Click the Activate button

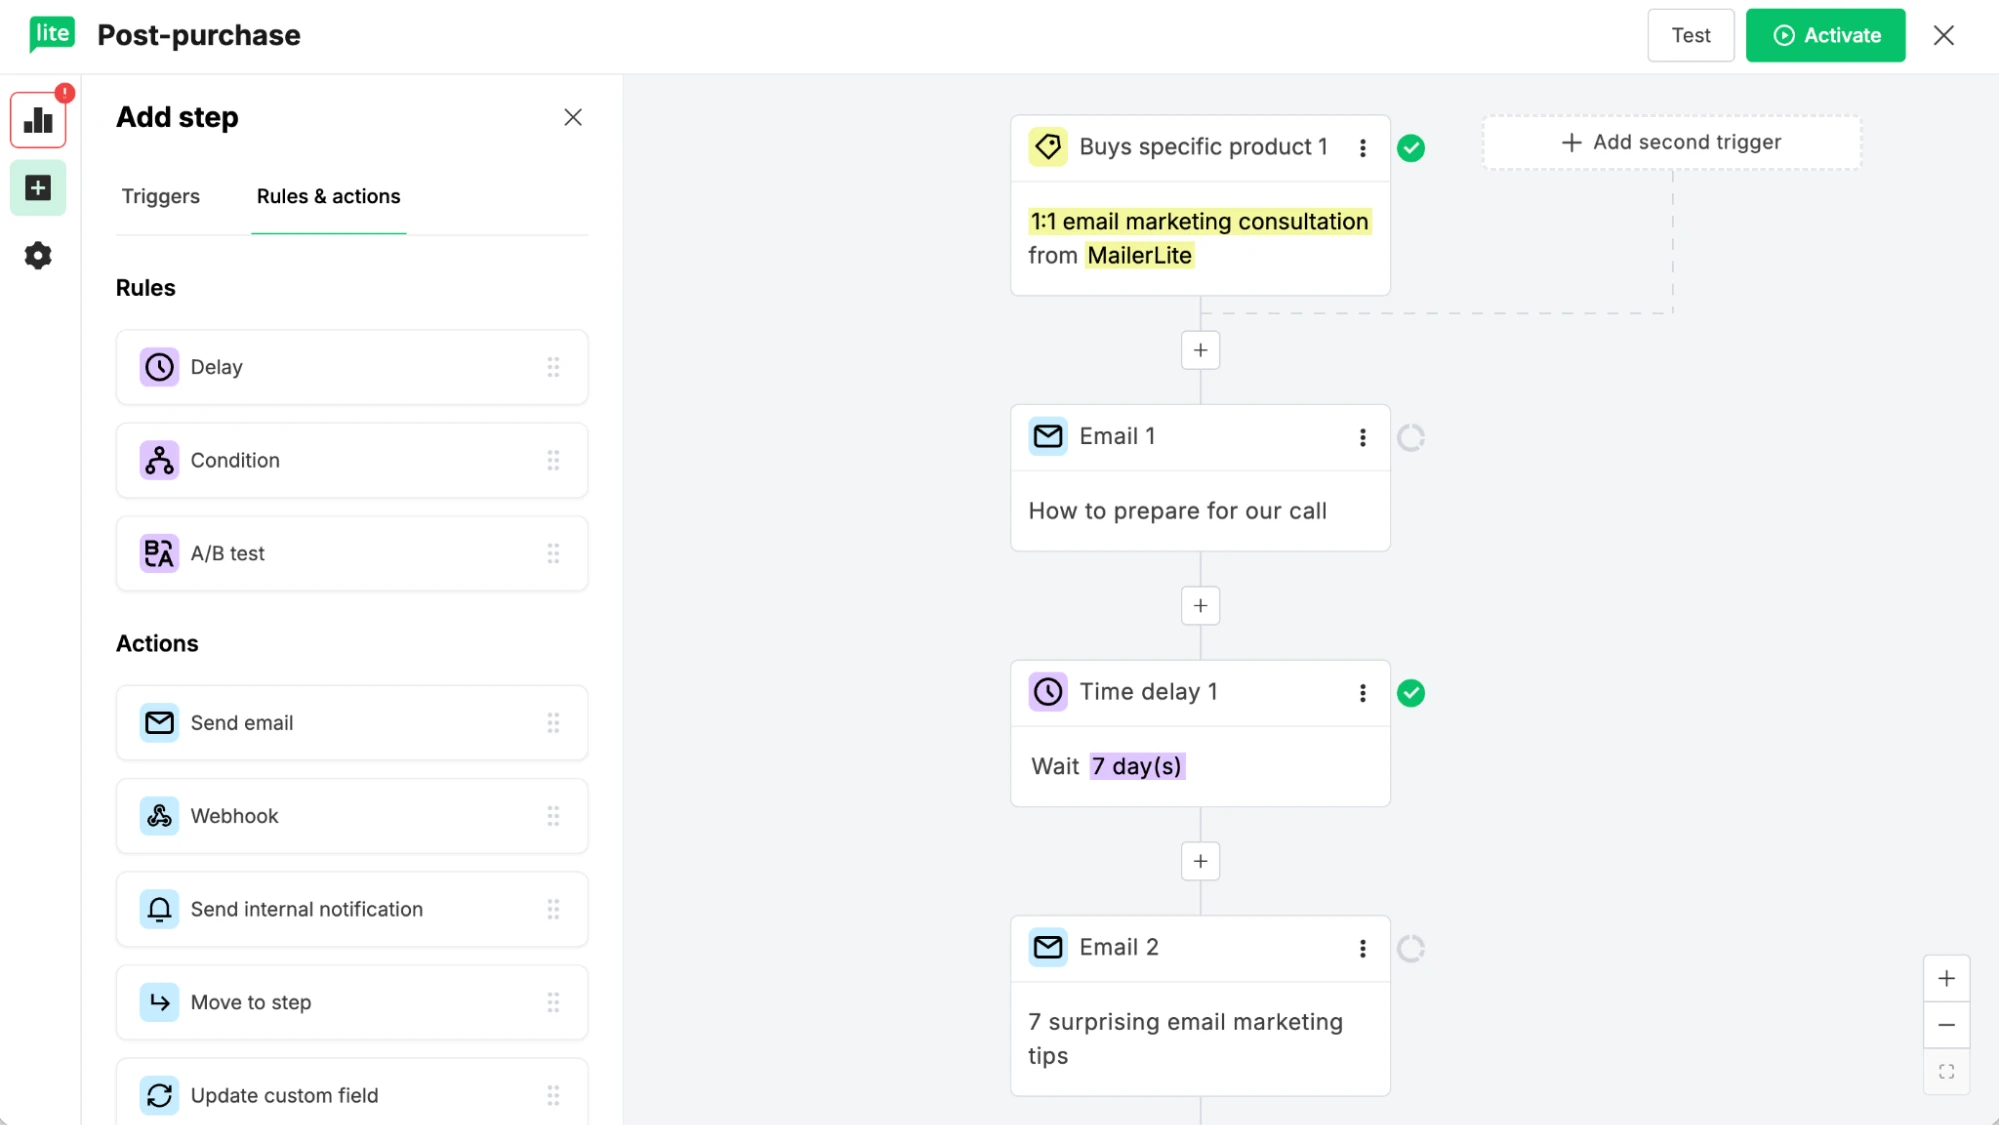1826,35
